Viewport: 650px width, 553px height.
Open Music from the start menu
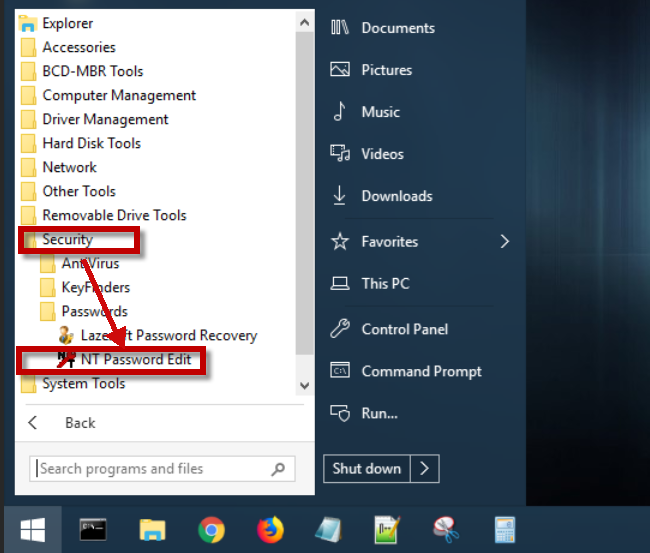[365, 112]
